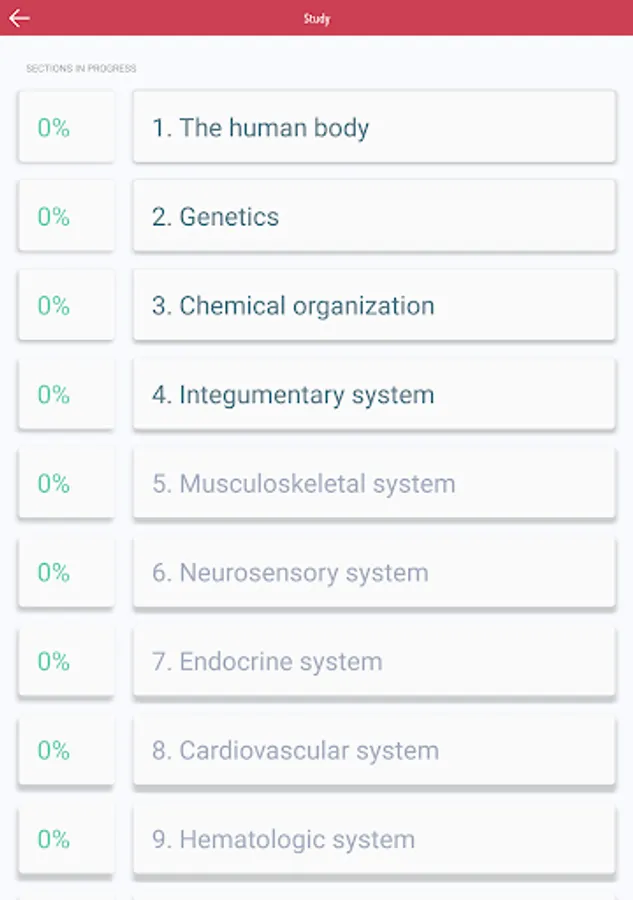The width and height of the screenshot is (633, 900).
Task: Open 6. Neurosensory system section
Action: point(373,572)
